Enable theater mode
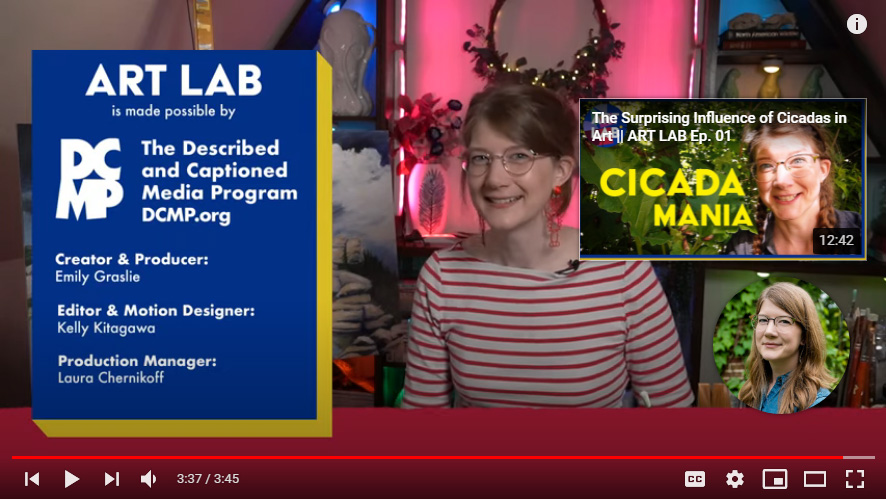This screenshot has width=886, height=500. coord(815,479)
